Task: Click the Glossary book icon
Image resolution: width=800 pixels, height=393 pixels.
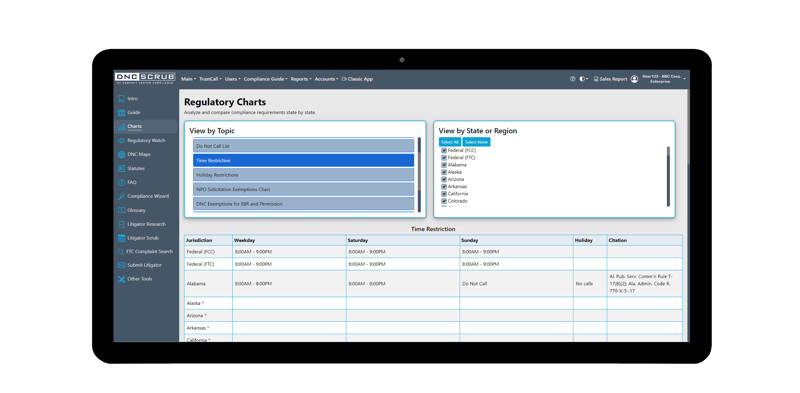Action: 121,210
